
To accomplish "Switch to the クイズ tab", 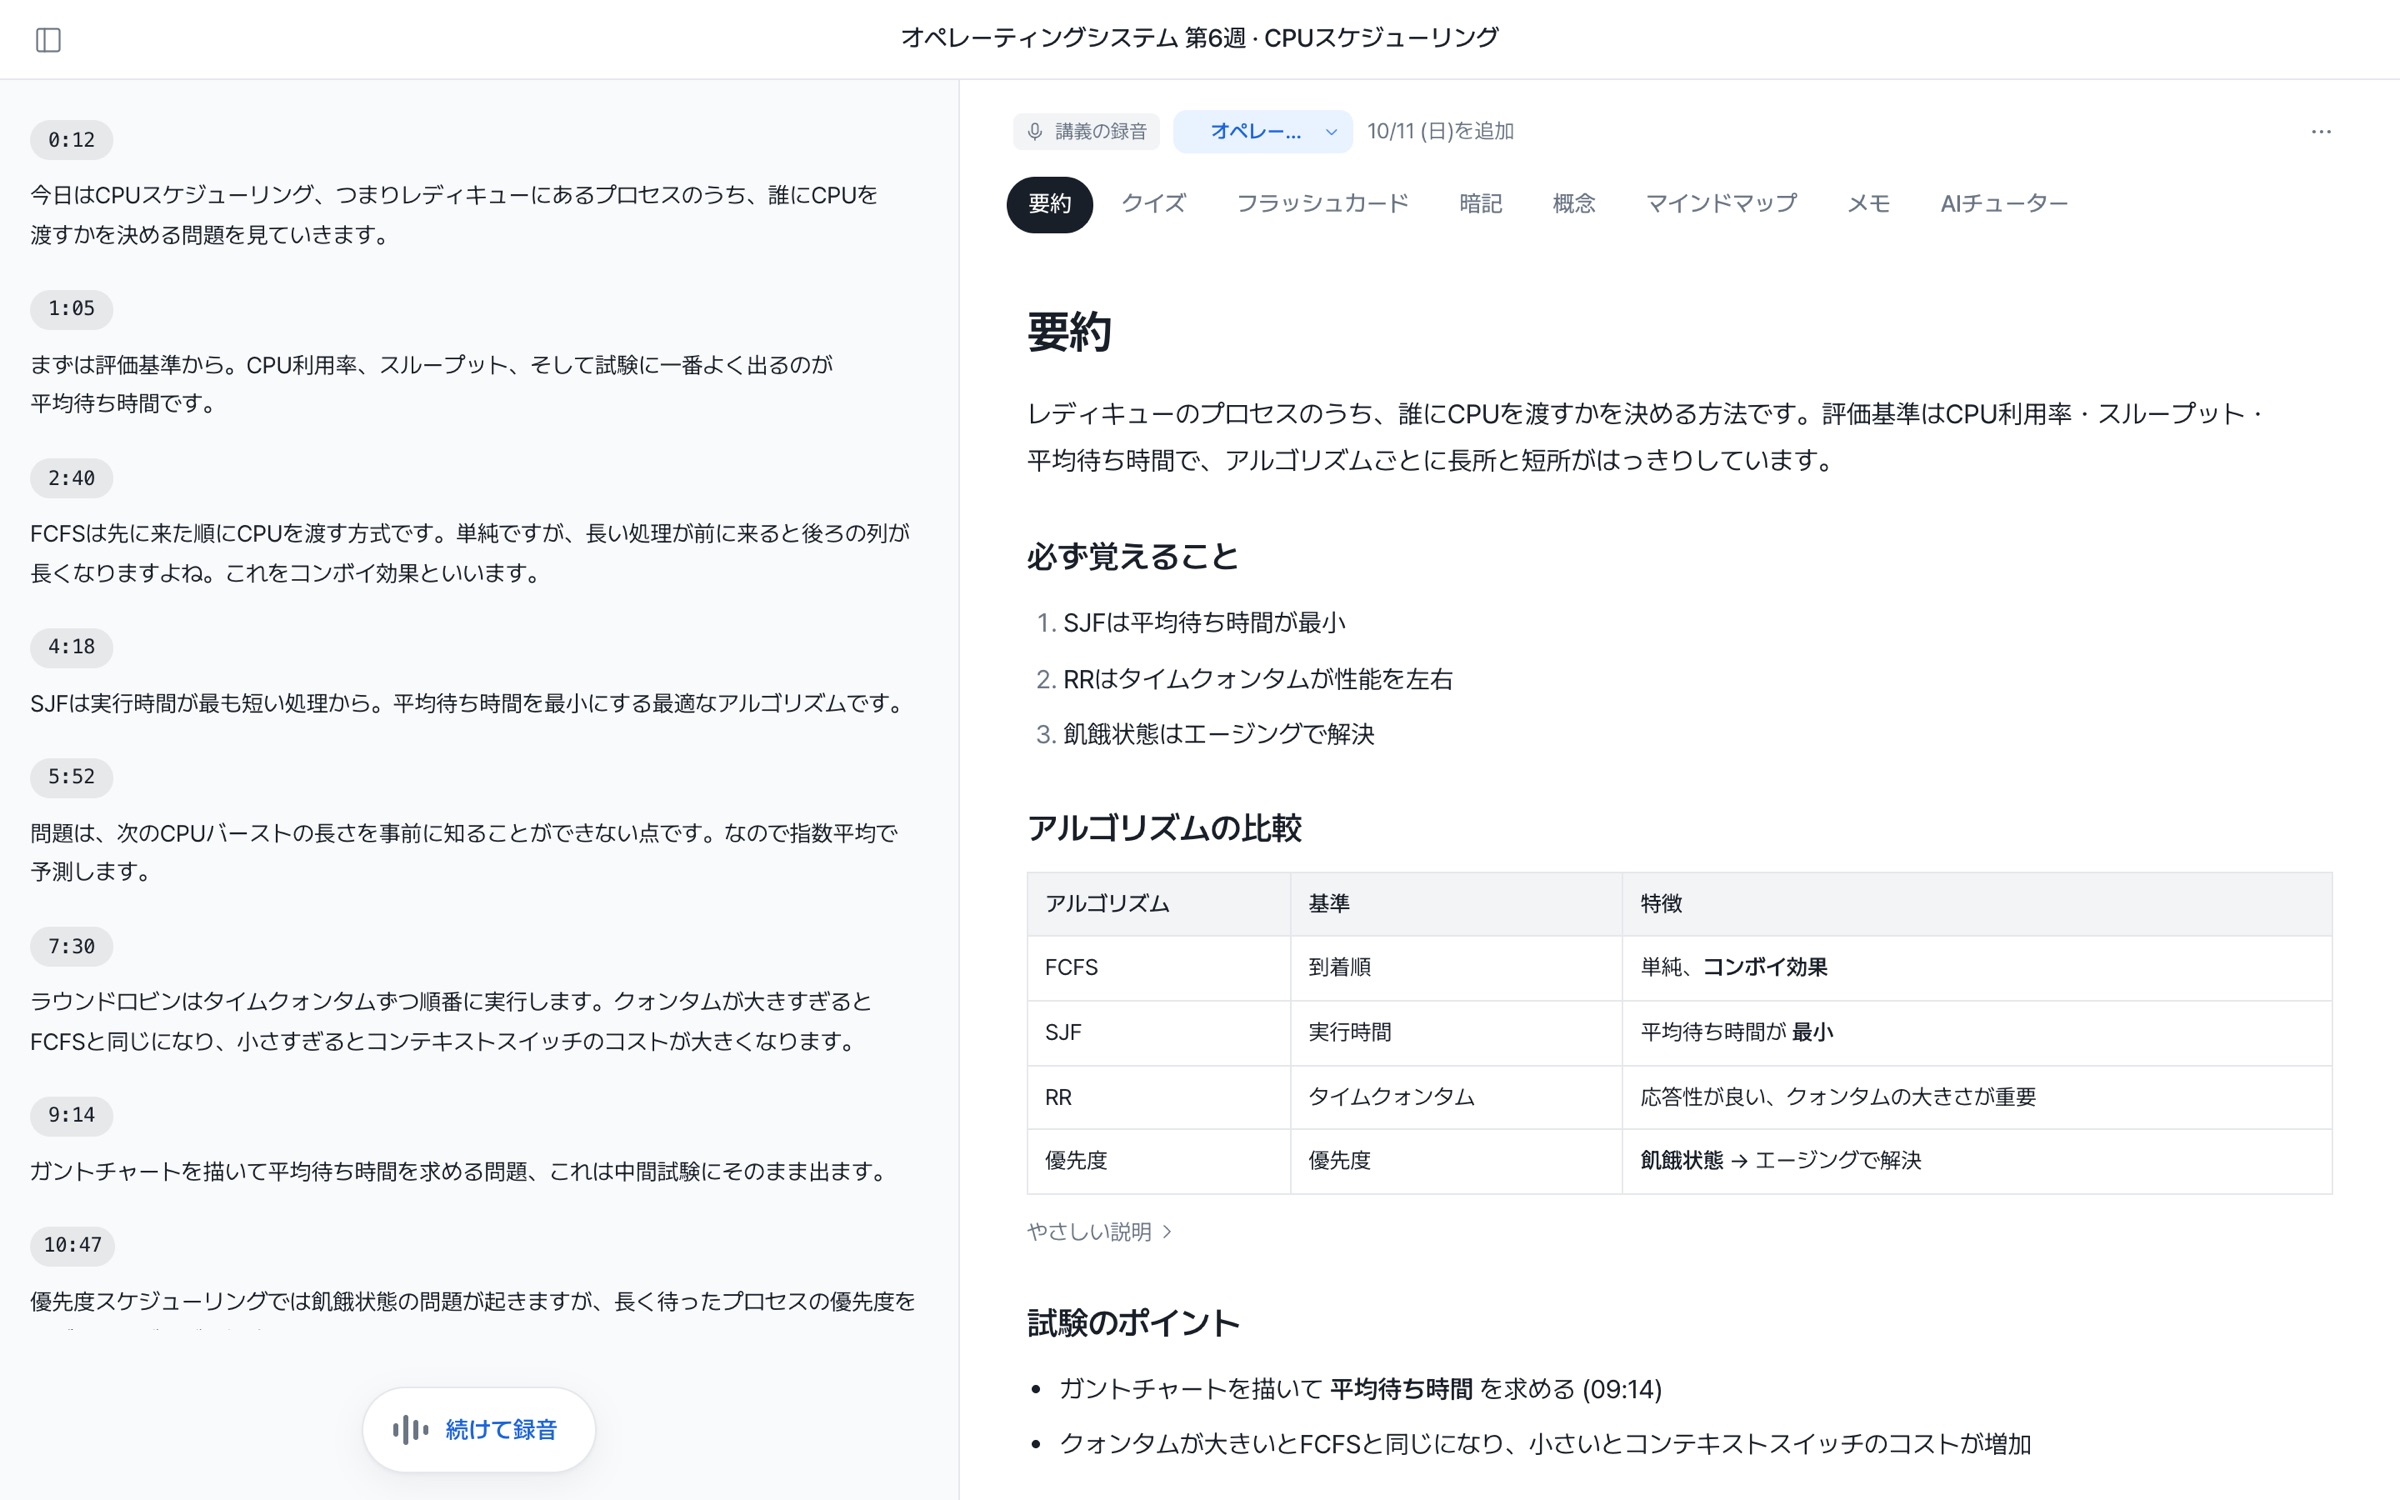I will coord(1153,204).
